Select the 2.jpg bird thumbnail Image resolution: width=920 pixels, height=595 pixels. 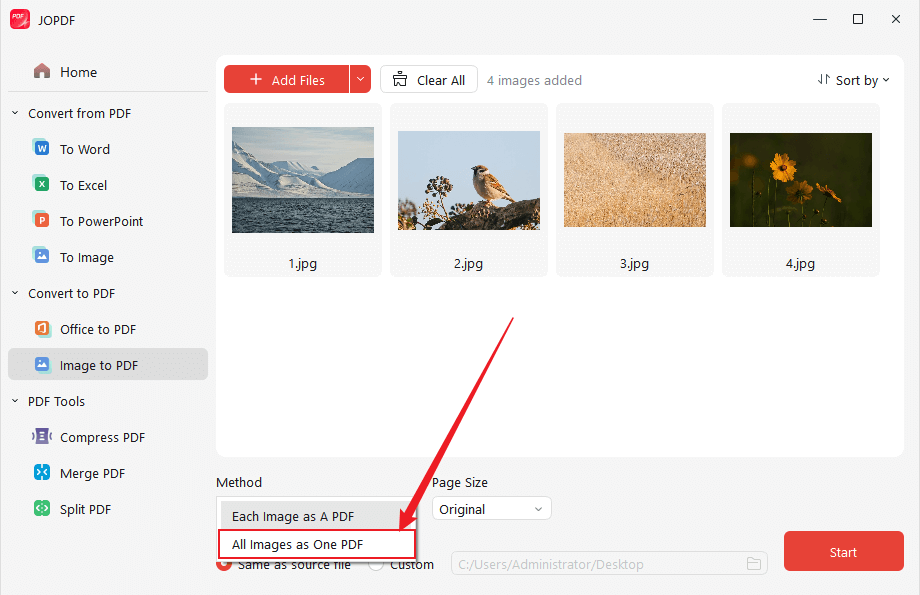click(x=468, y=179)
